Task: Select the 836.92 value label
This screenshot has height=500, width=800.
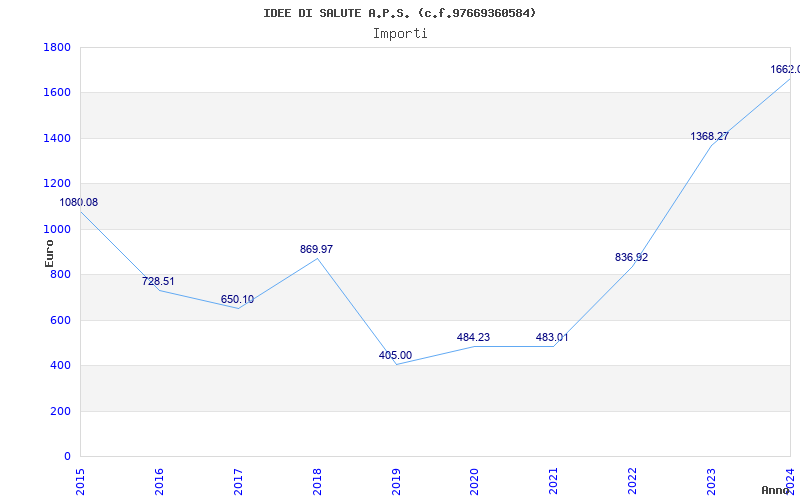Action: [631, 258]
